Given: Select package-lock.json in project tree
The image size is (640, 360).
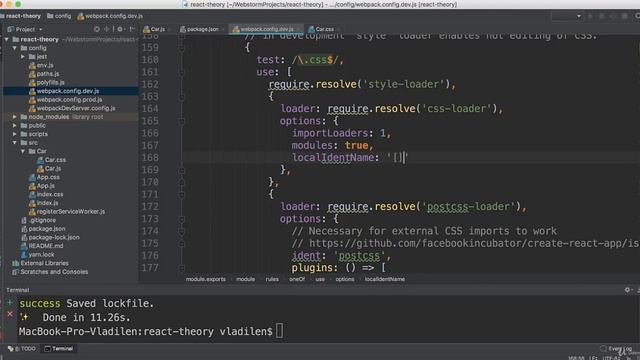Looking at the screenshot, I should tap(50, 237).
